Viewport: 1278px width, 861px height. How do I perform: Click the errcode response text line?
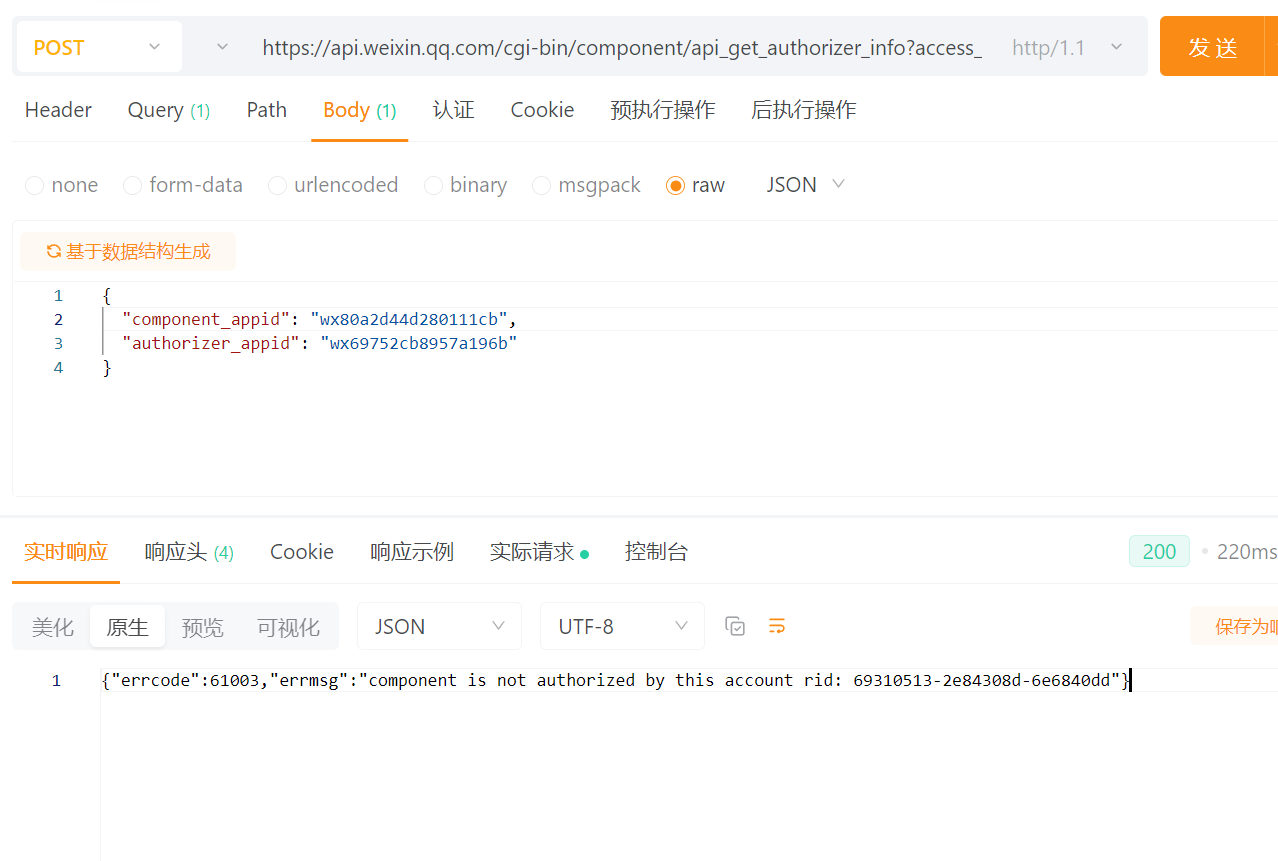(616, 680)
